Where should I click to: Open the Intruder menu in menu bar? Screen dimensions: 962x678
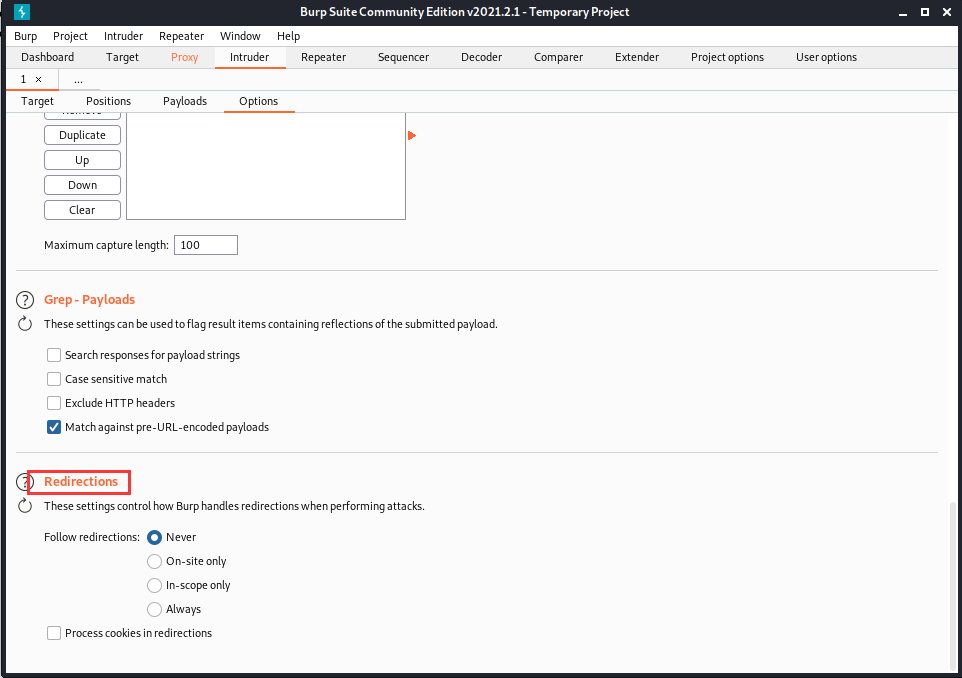(123, 36)
